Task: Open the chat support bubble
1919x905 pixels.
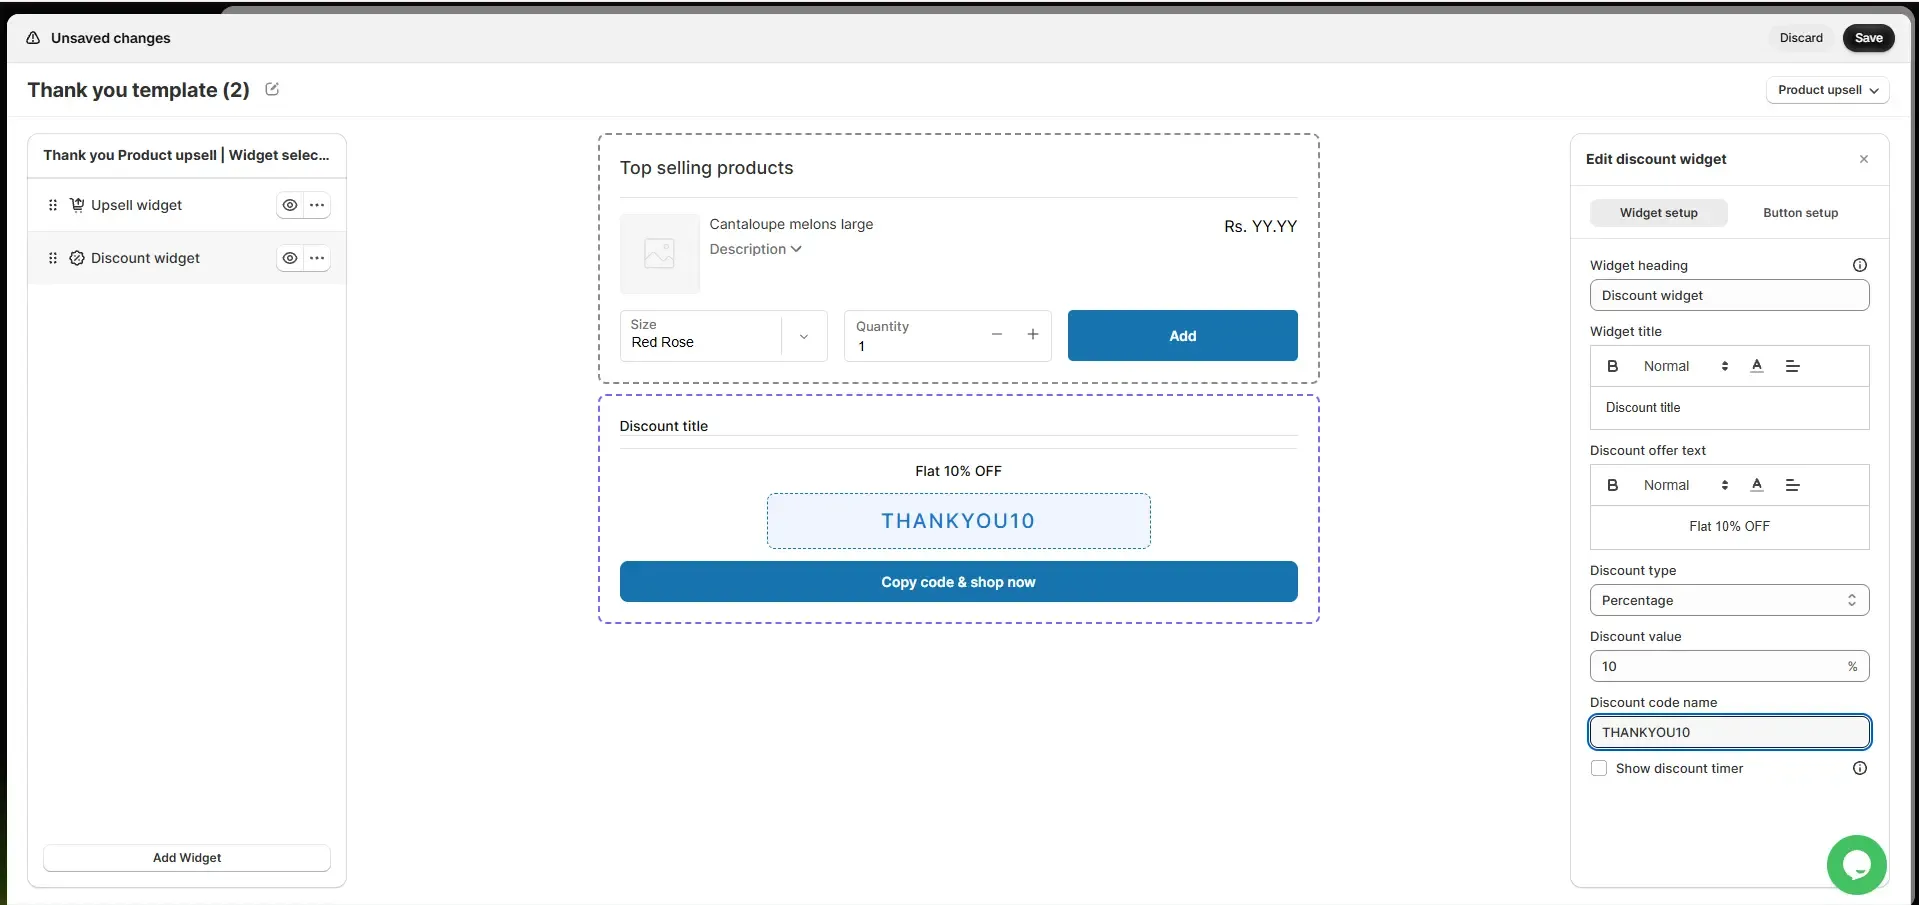Action: tap(1857, 865)
